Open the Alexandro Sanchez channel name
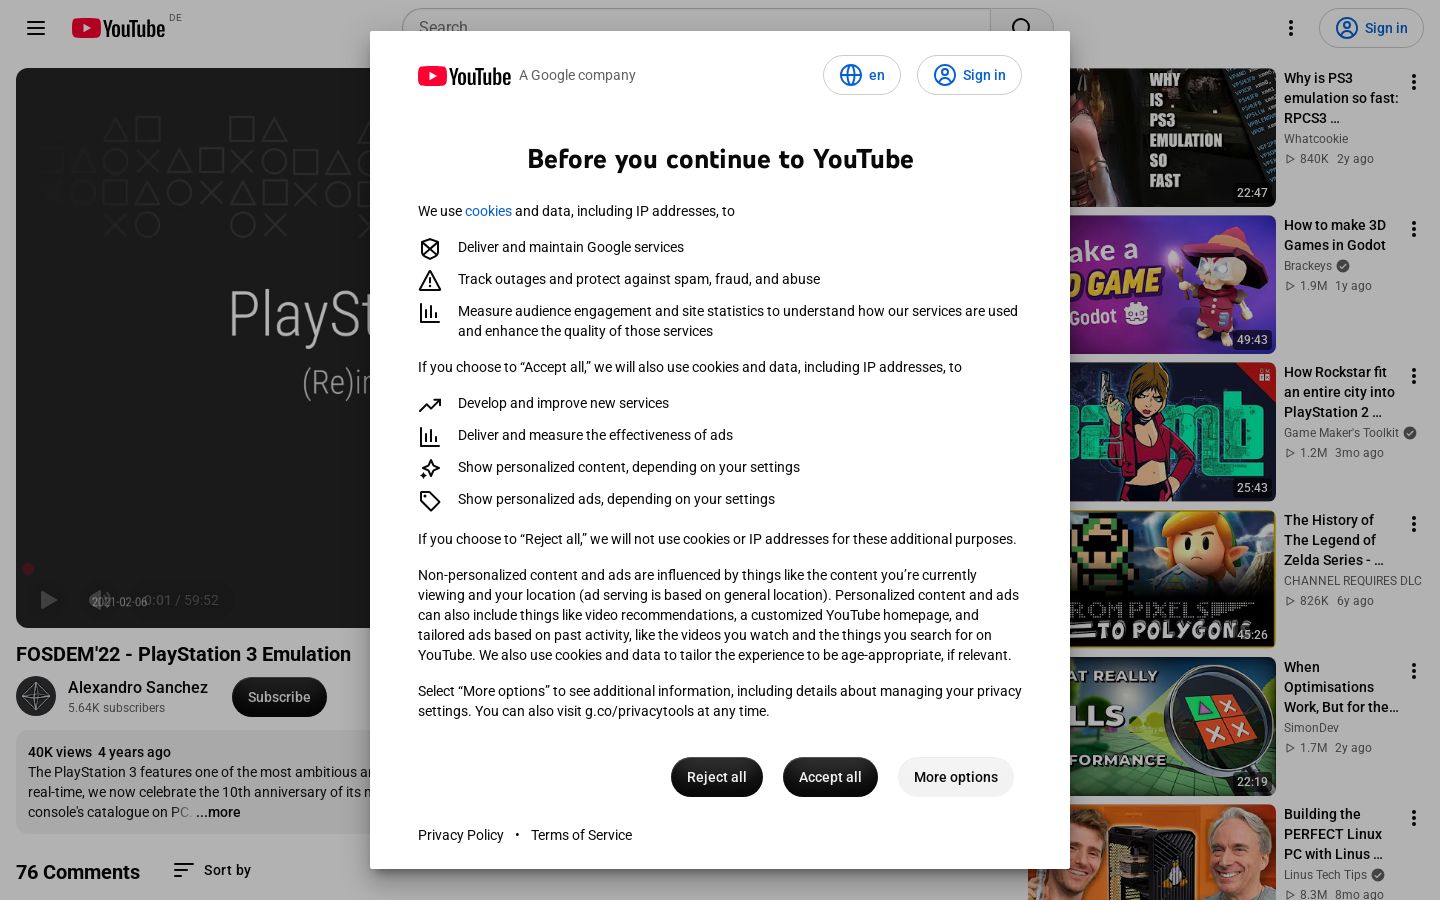The image size is (1440, 900). (138, 687)
